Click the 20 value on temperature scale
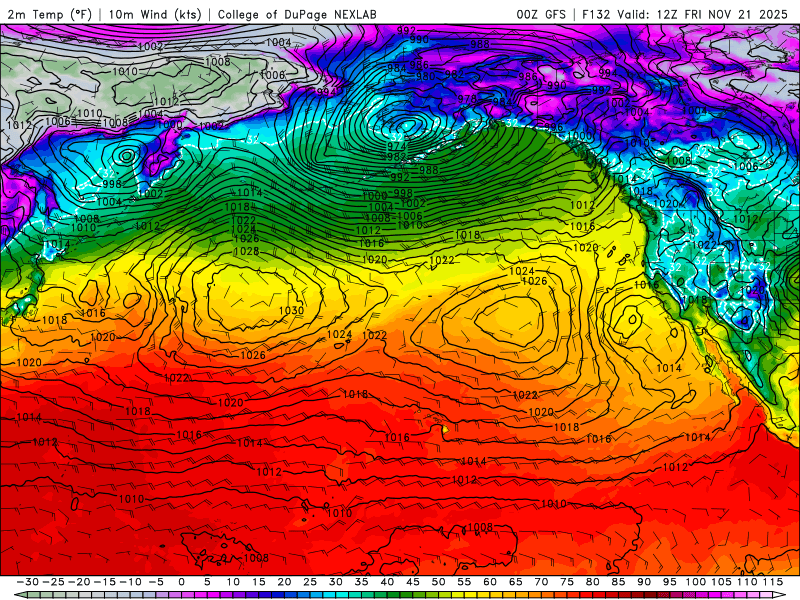 (x=284, y=582)
